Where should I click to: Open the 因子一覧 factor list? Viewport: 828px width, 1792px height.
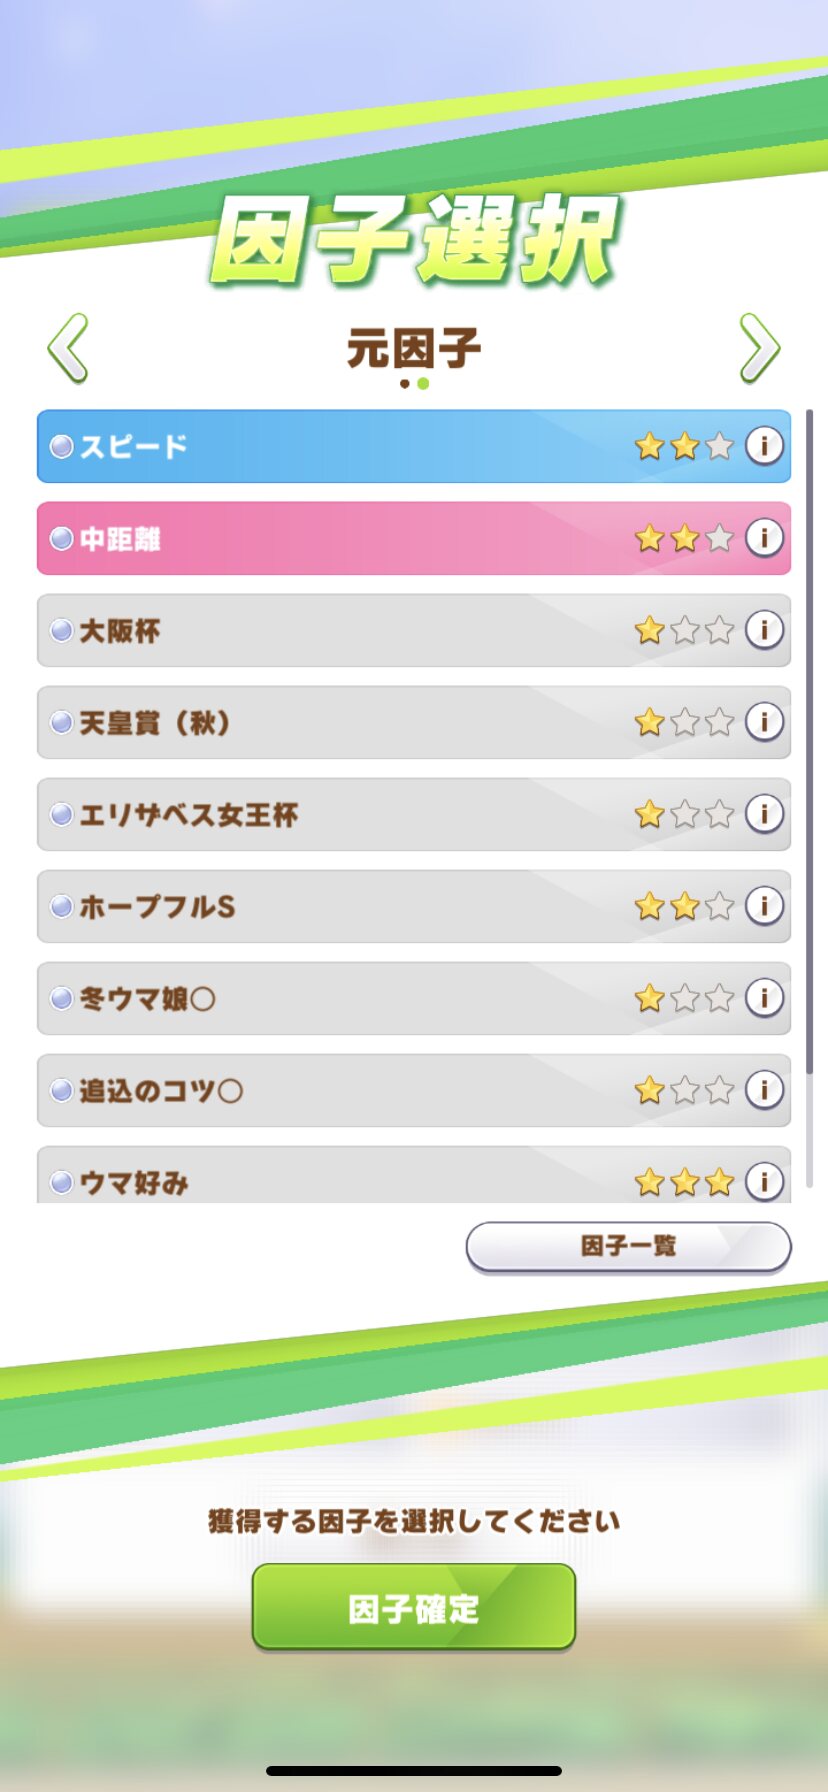(628, 1246)
